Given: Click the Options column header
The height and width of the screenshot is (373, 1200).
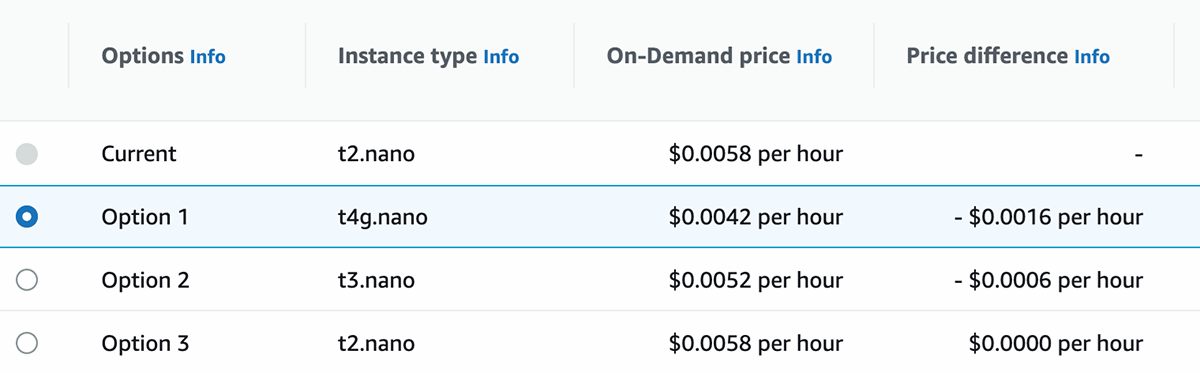Looking at the screenshot, I should [143, 56].
